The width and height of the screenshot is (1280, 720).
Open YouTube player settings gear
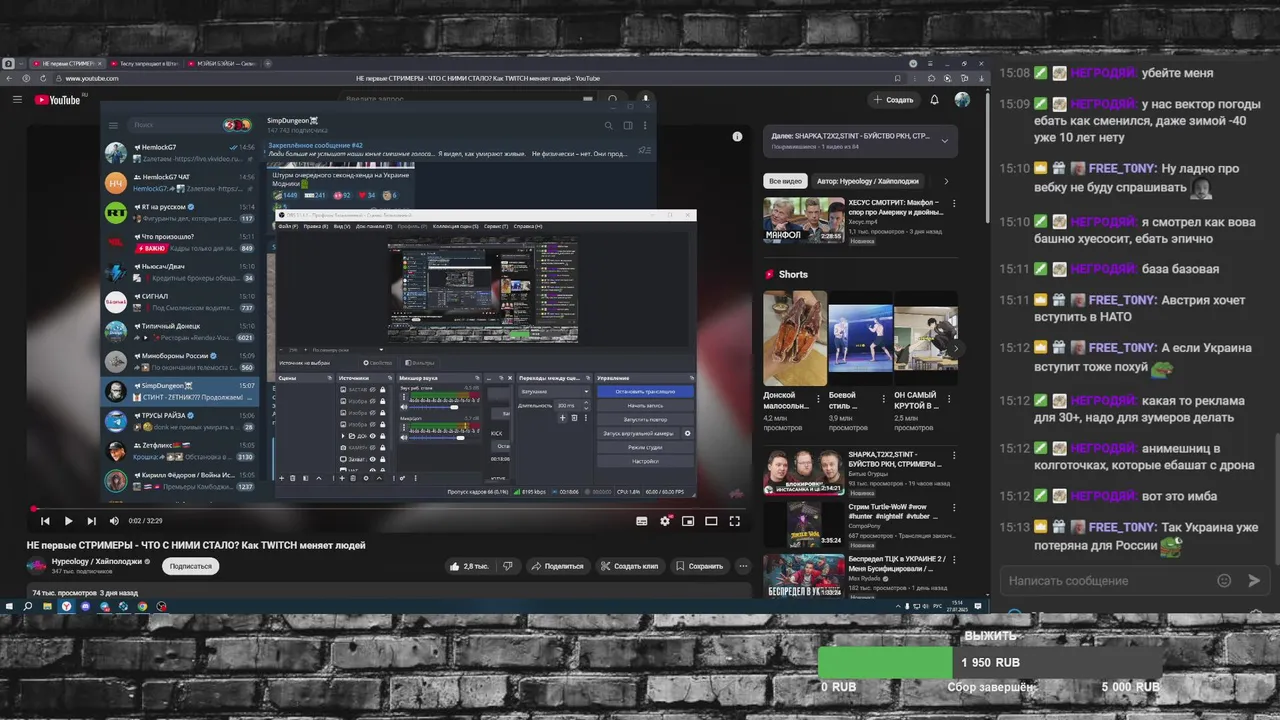tap(665, 521)
